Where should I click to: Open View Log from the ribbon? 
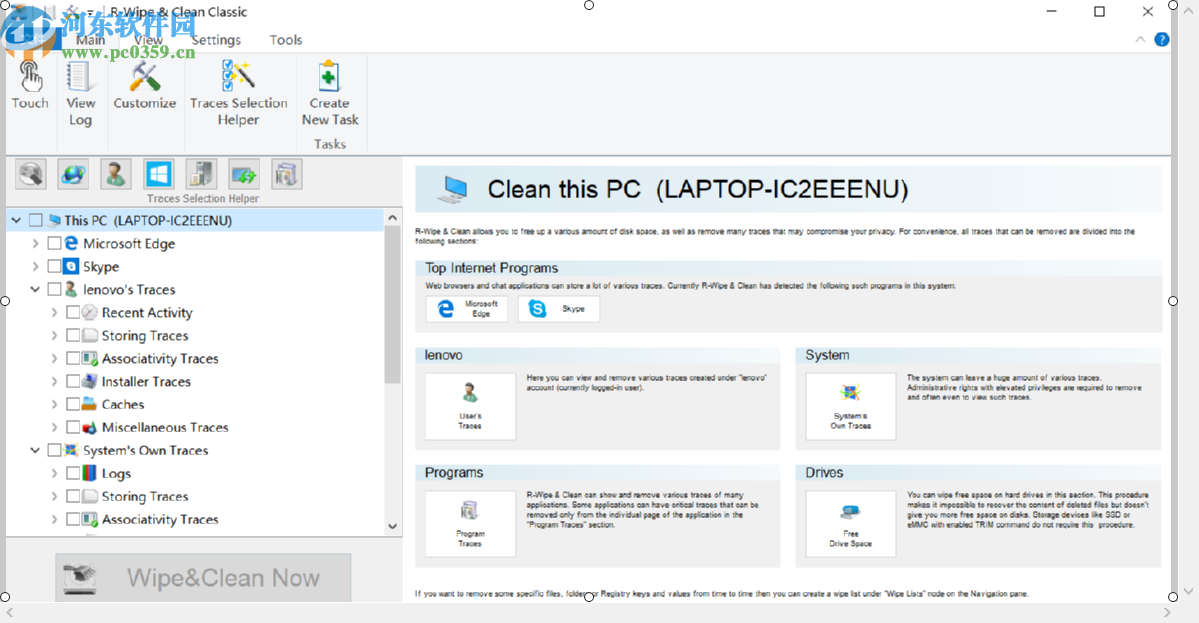click(x=80, y=93)
